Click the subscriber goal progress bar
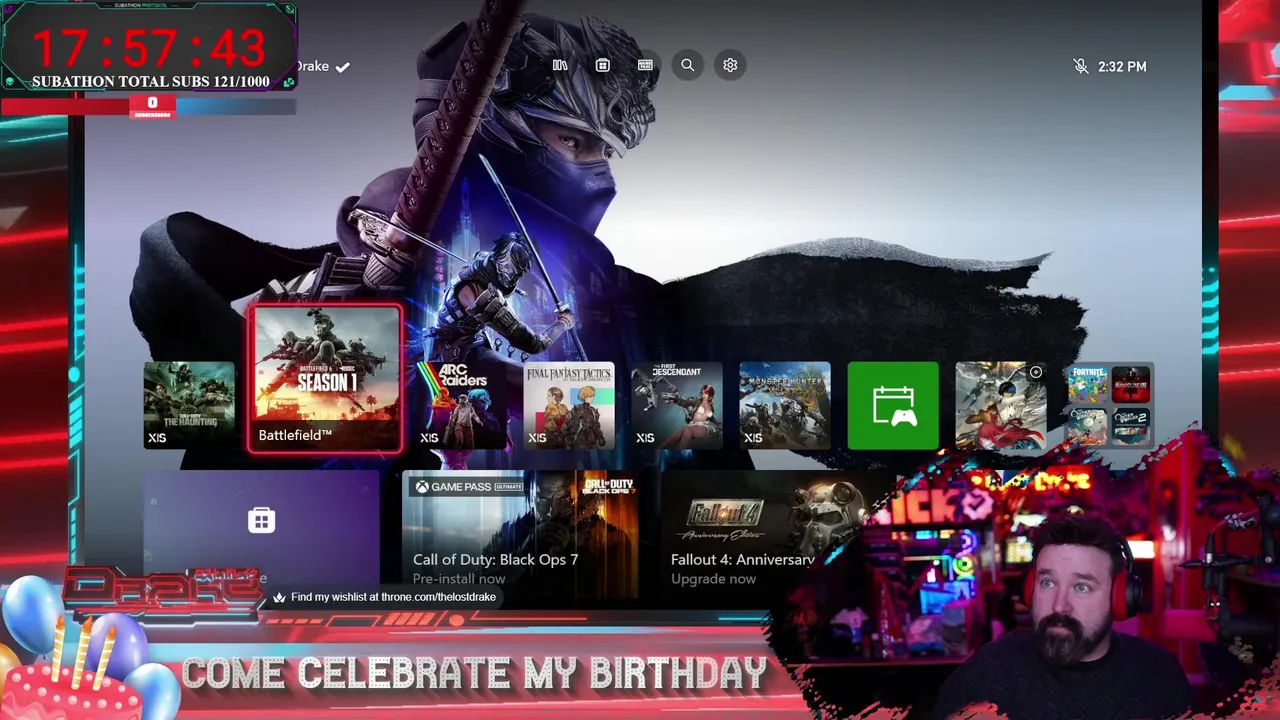The height and width of the screenshot is (720, 1280). pos(148,105)
